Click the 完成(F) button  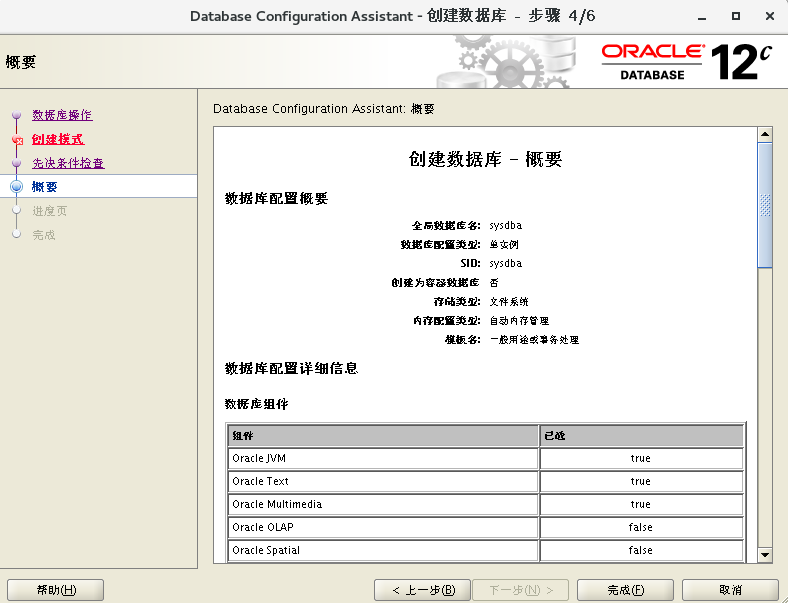tap(625, 590)
